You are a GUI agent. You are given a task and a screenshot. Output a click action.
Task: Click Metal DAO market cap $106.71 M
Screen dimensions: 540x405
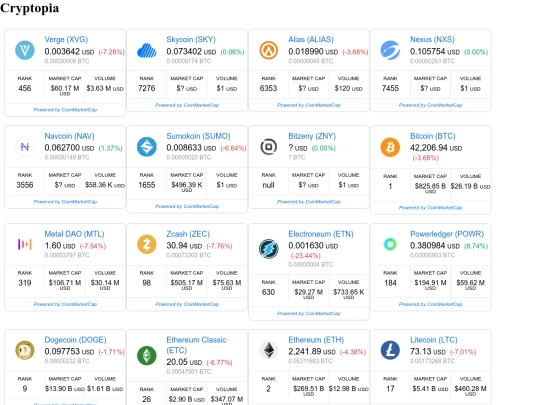65,283
